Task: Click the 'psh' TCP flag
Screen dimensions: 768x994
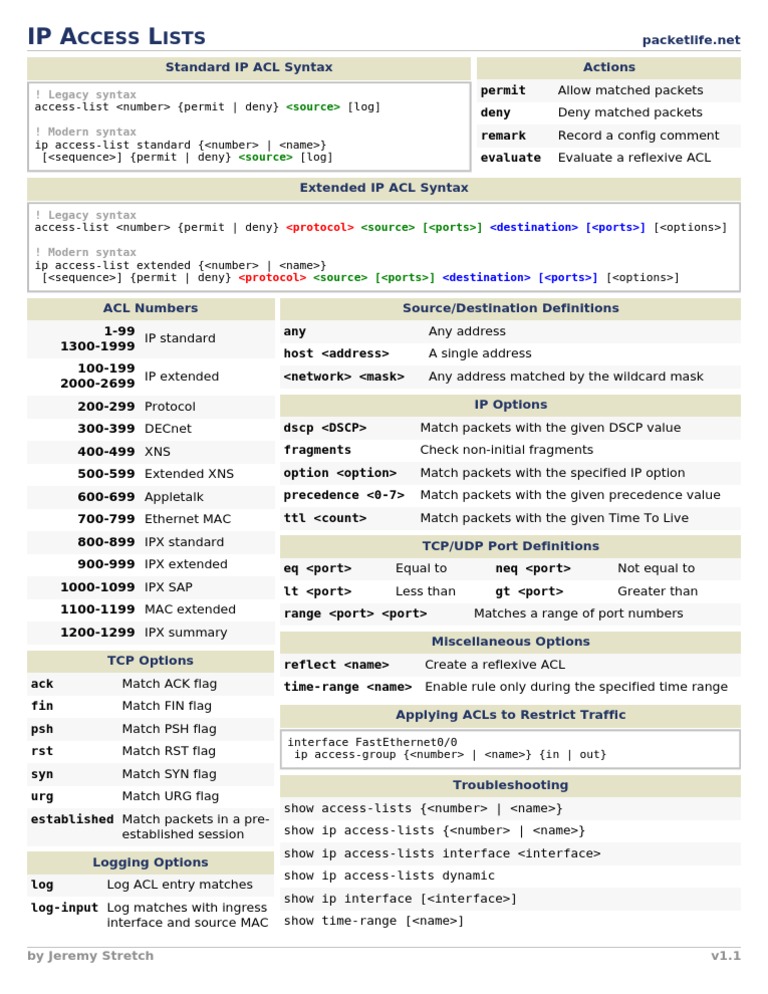Action: pos(42,728)
